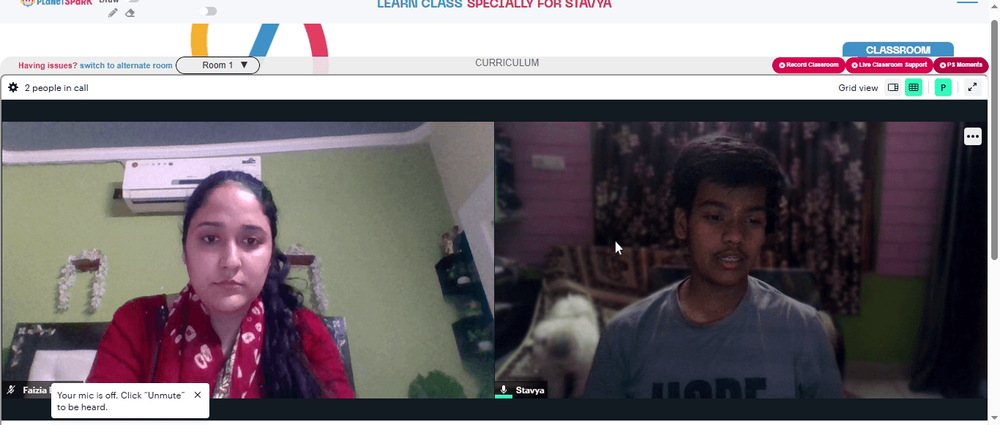The height and width of the screenshot is (425, 1000).
Task: Click the '2 people in call' text
Action: [57, 88]
